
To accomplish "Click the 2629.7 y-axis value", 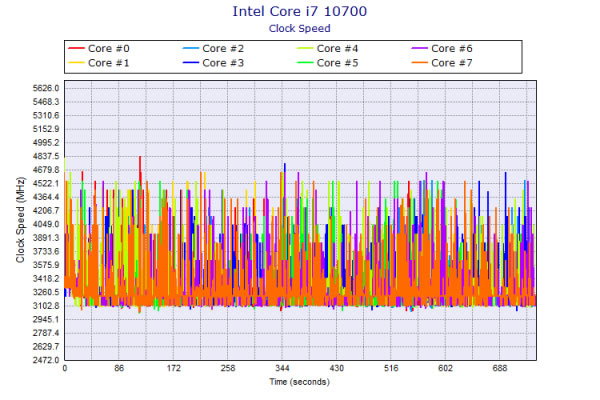I will [46, 346].
